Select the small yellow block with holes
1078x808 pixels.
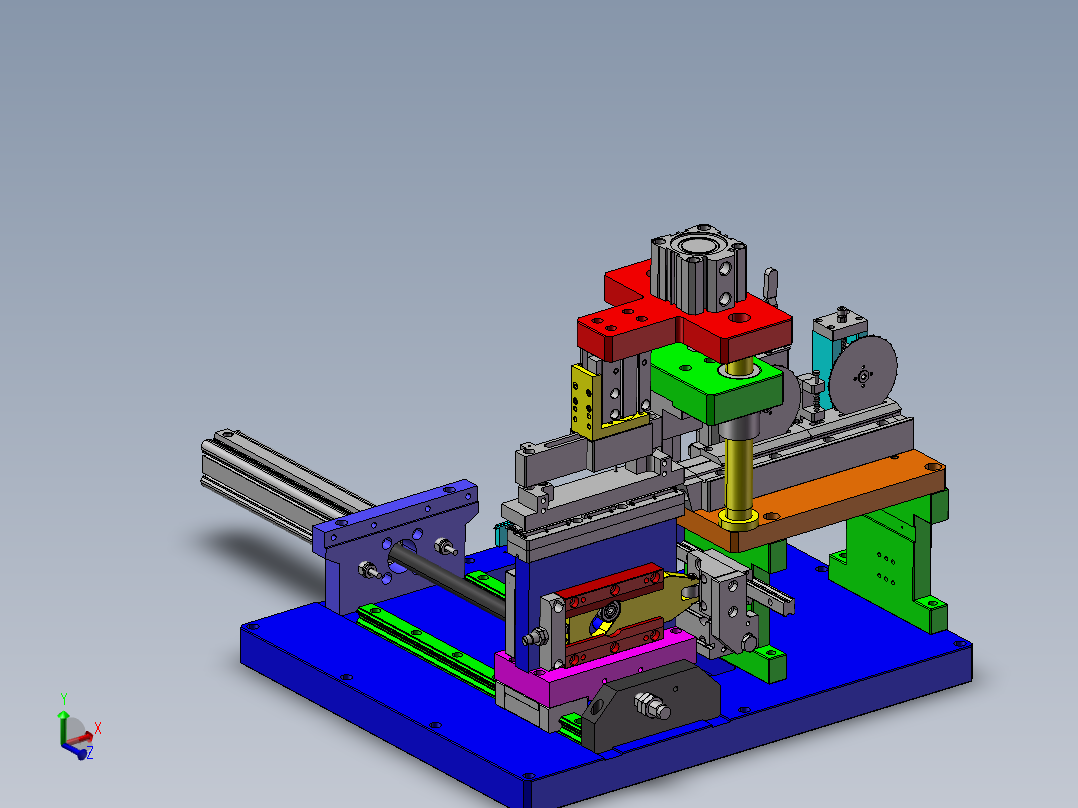click(585, 403)
